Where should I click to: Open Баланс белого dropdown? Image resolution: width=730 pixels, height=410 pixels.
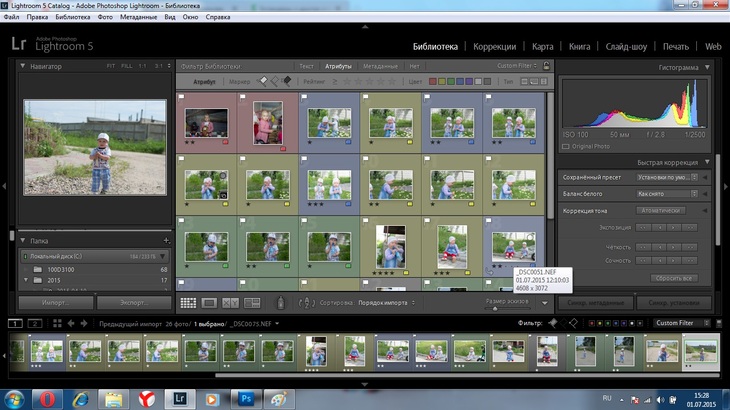[667, 194]
